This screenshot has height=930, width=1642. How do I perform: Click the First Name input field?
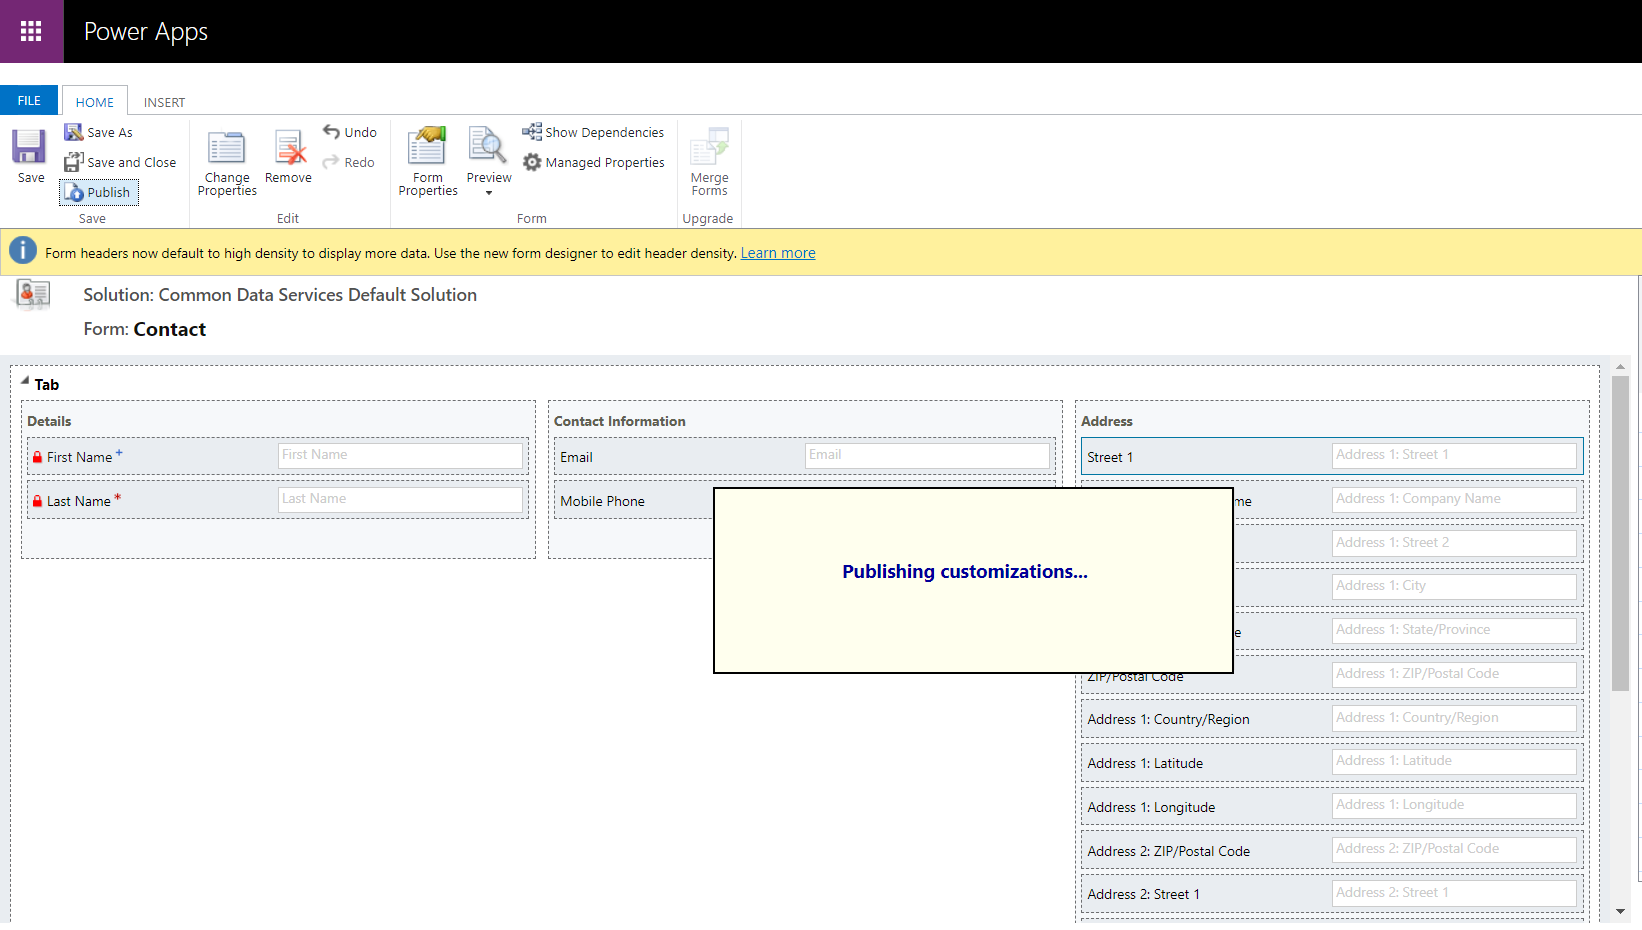coord(400,455)
